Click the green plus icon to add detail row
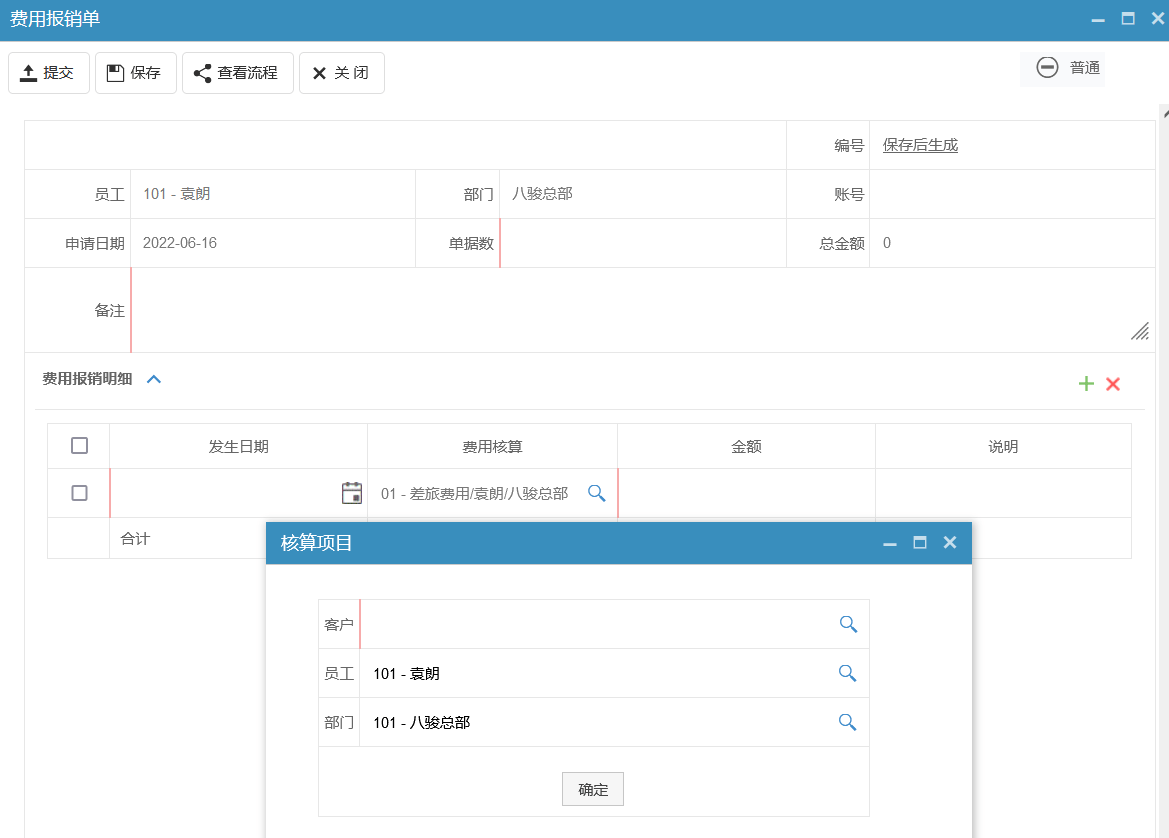 [x=1086, y=383]
